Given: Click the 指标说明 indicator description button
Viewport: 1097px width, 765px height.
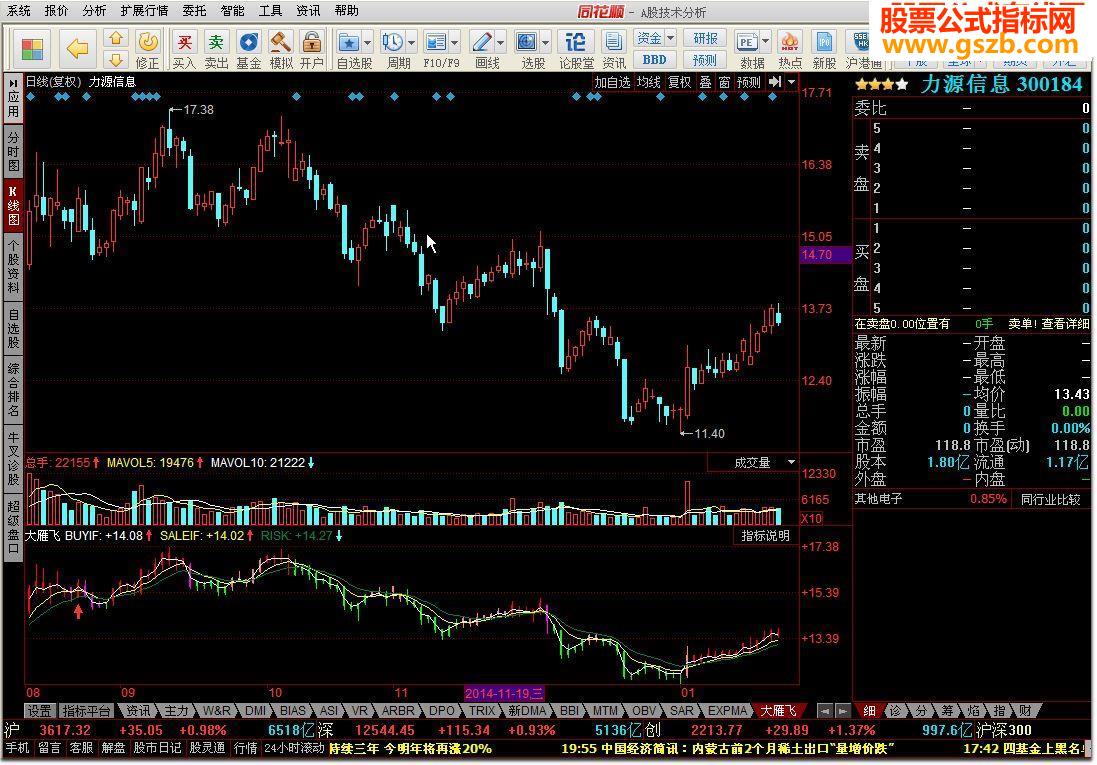Looking at the screenshot, I should coord(765,535).
